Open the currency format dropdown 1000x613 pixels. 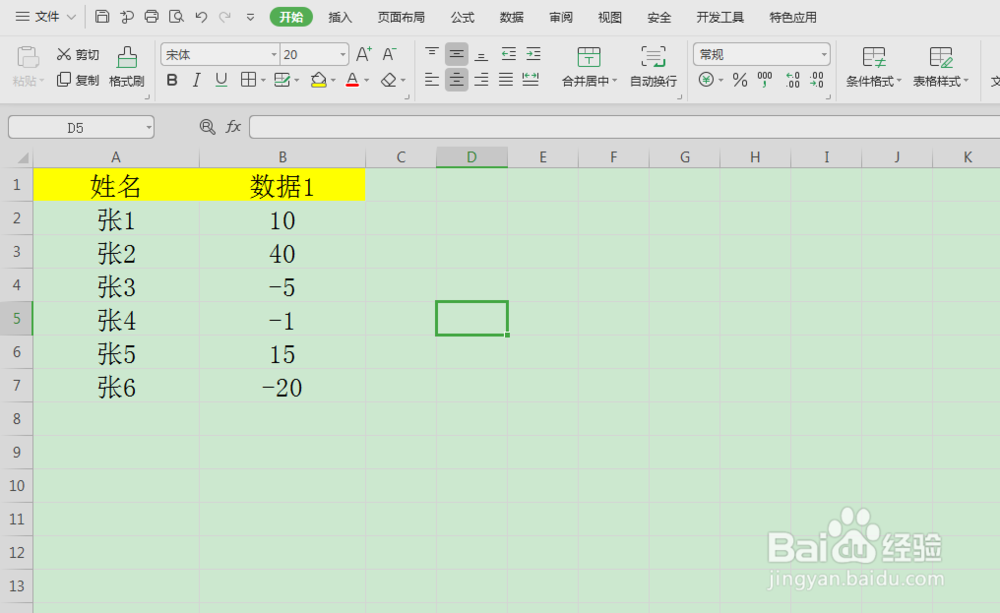[721, 80]
